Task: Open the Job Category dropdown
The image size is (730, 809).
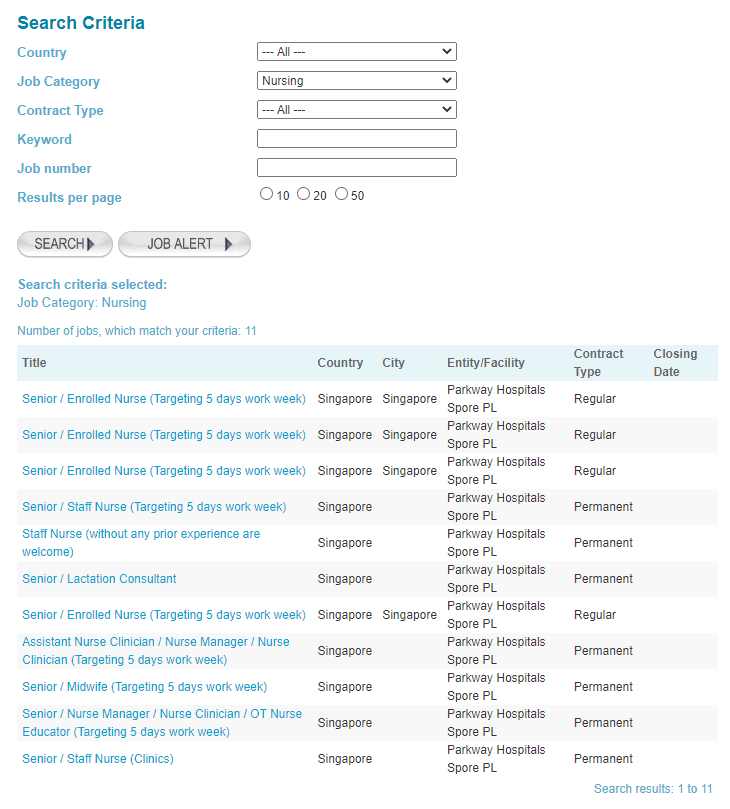Action: point(356,81)
